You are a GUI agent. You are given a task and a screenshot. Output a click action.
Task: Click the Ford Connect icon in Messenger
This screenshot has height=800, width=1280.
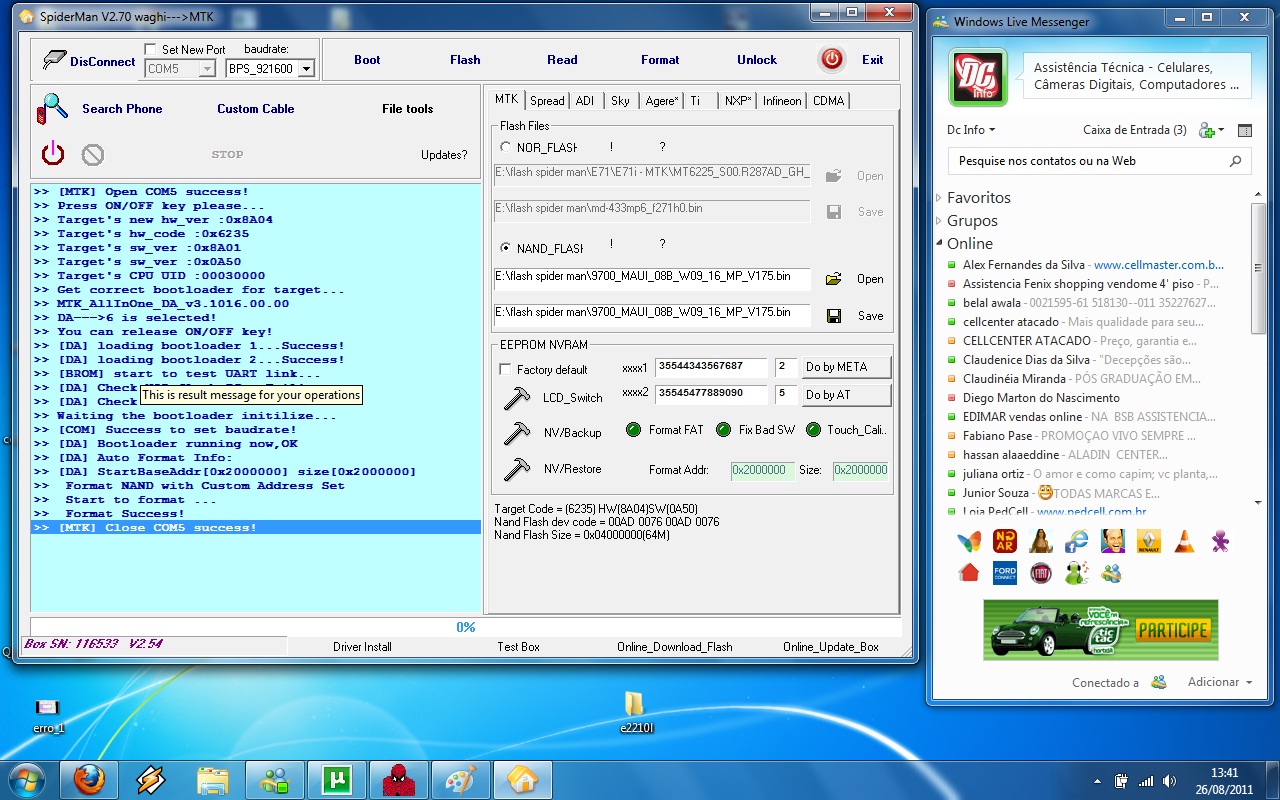[x=1005, y=573]
